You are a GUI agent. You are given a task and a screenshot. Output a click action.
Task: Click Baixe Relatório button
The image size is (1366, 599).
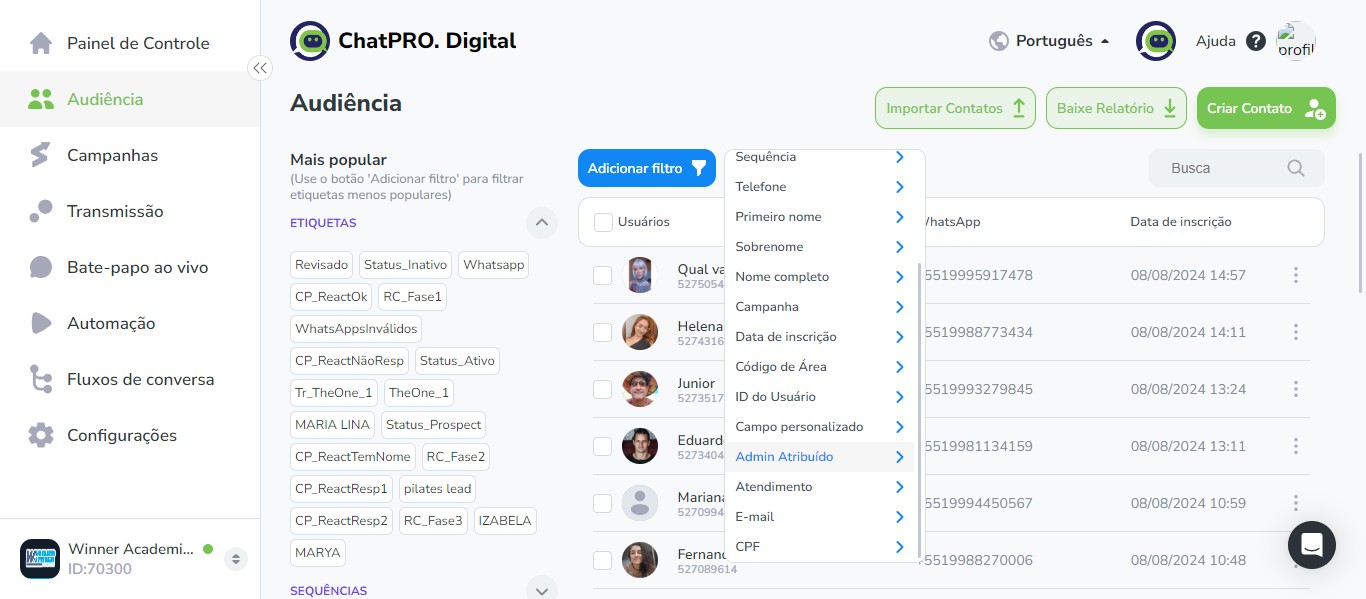(x=1116, y=108)
